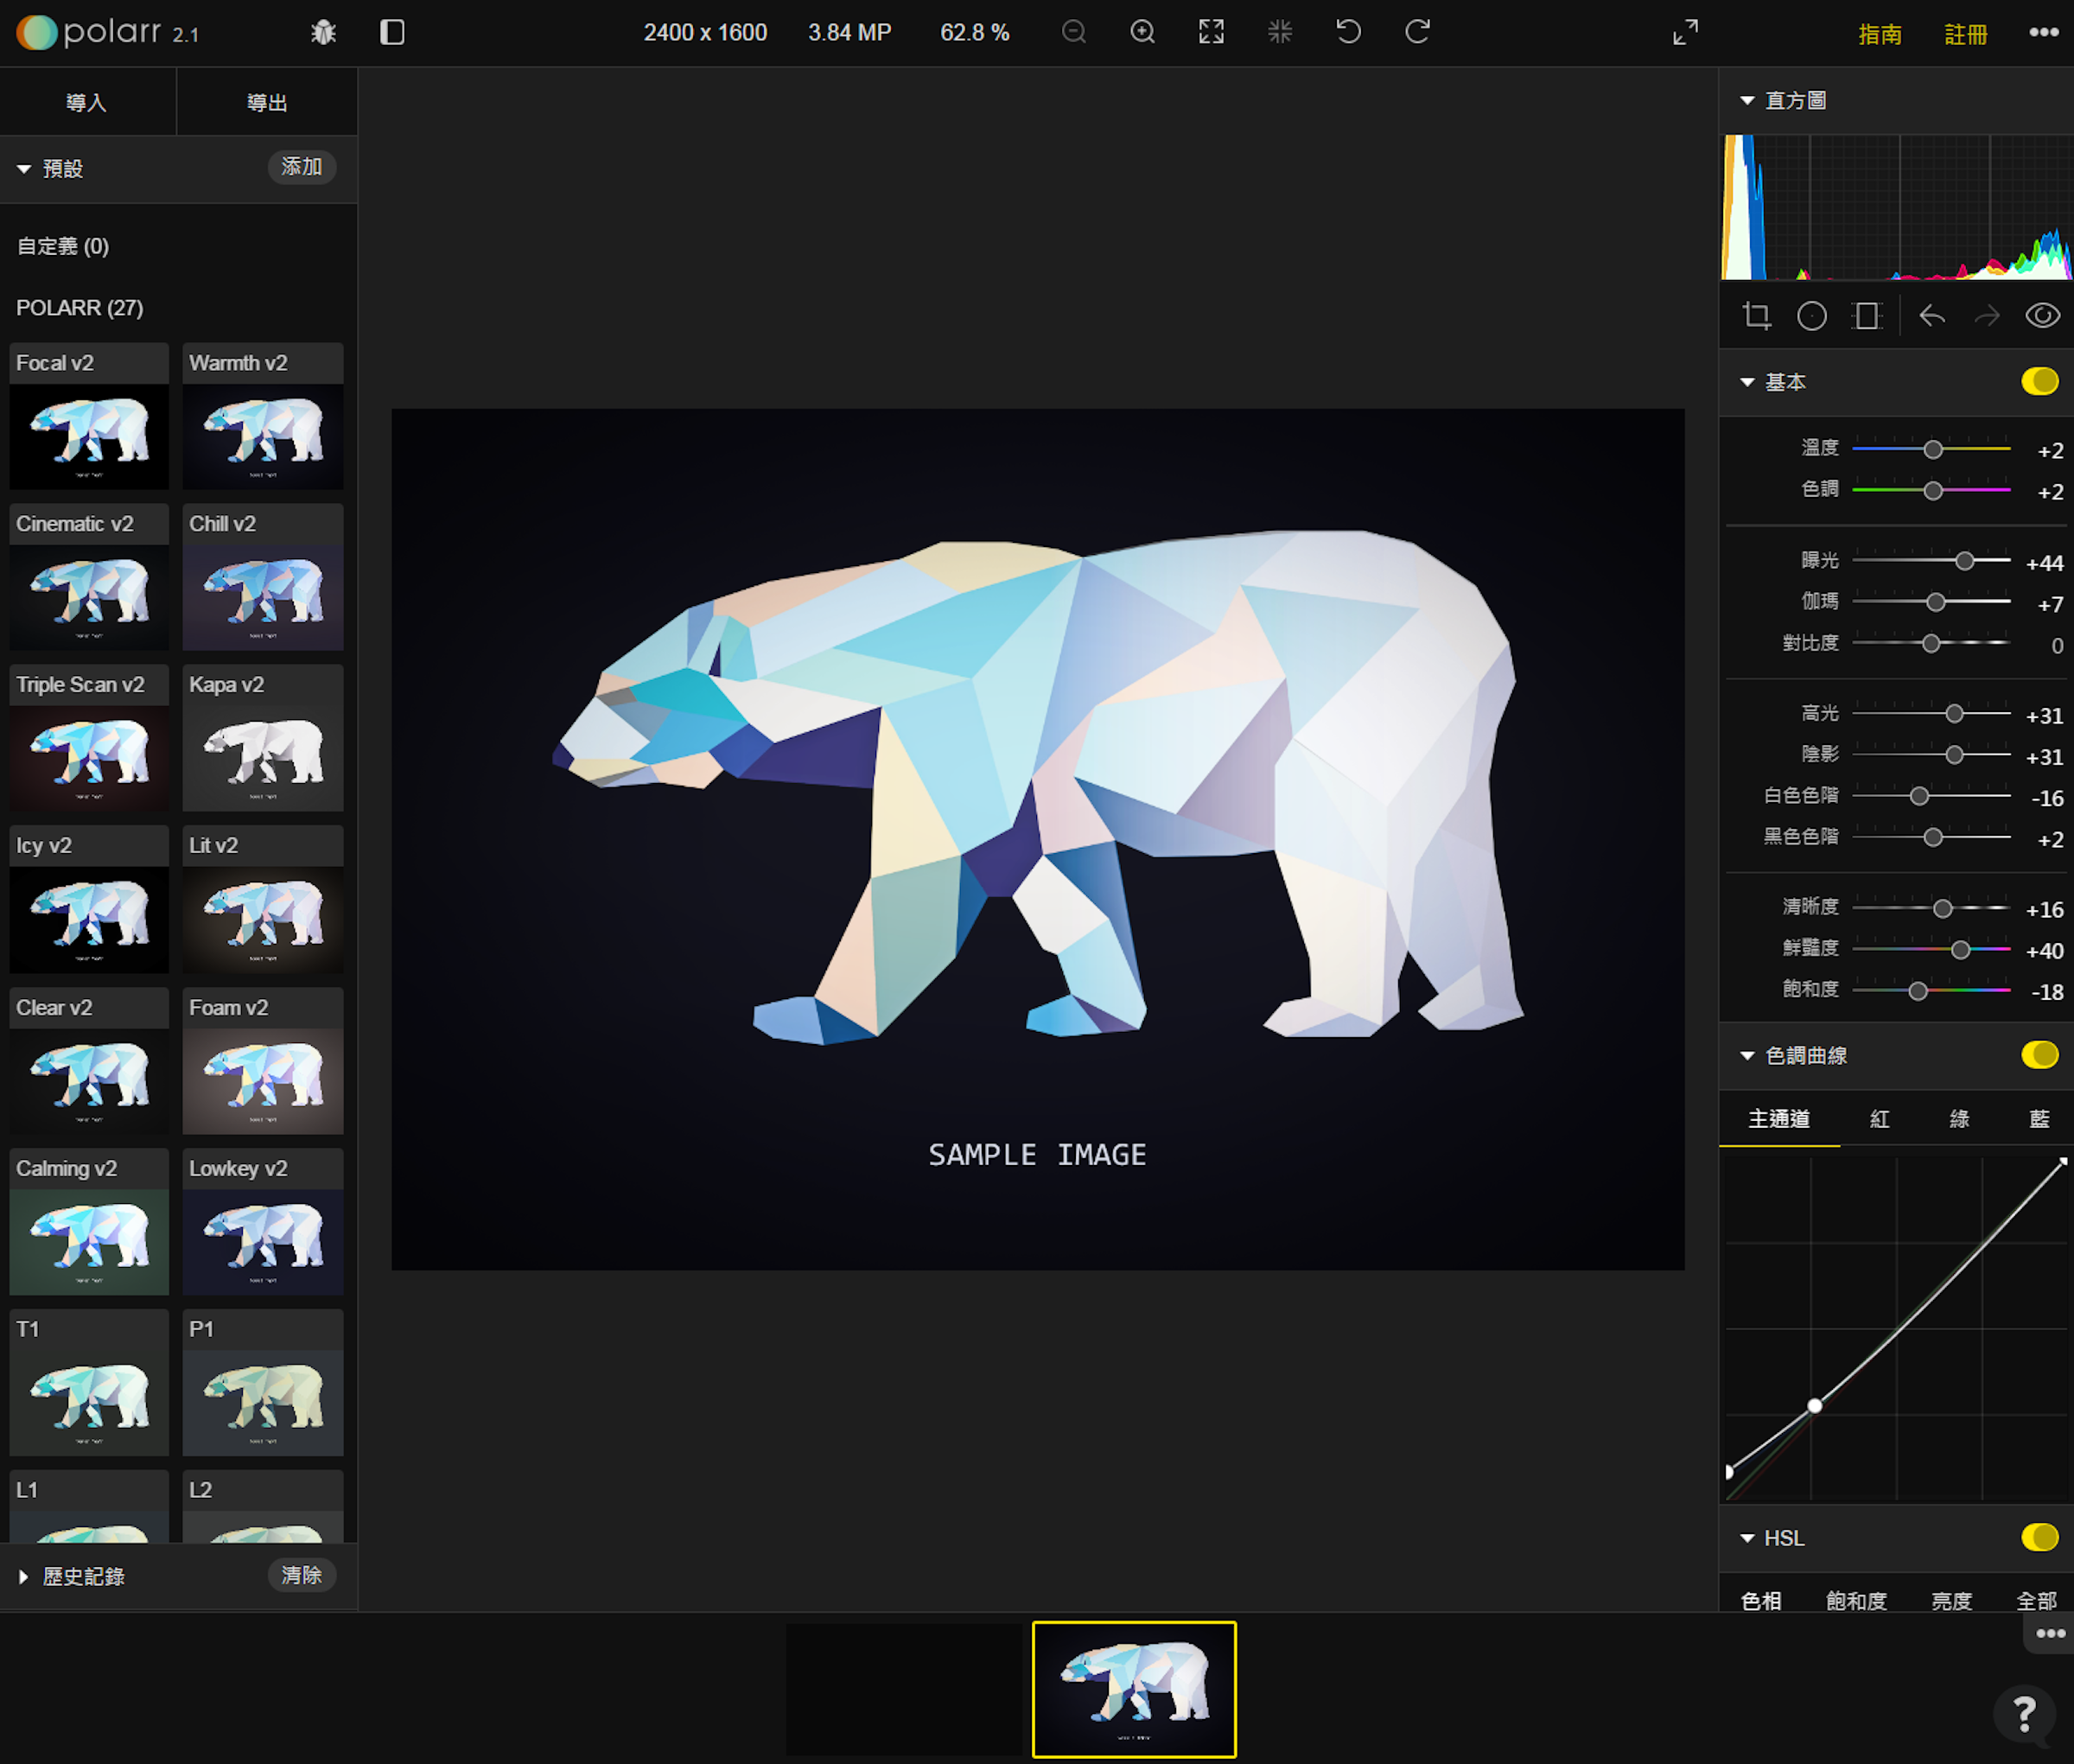Collapse the 直方圖 panel

(x=1747, y=100)
